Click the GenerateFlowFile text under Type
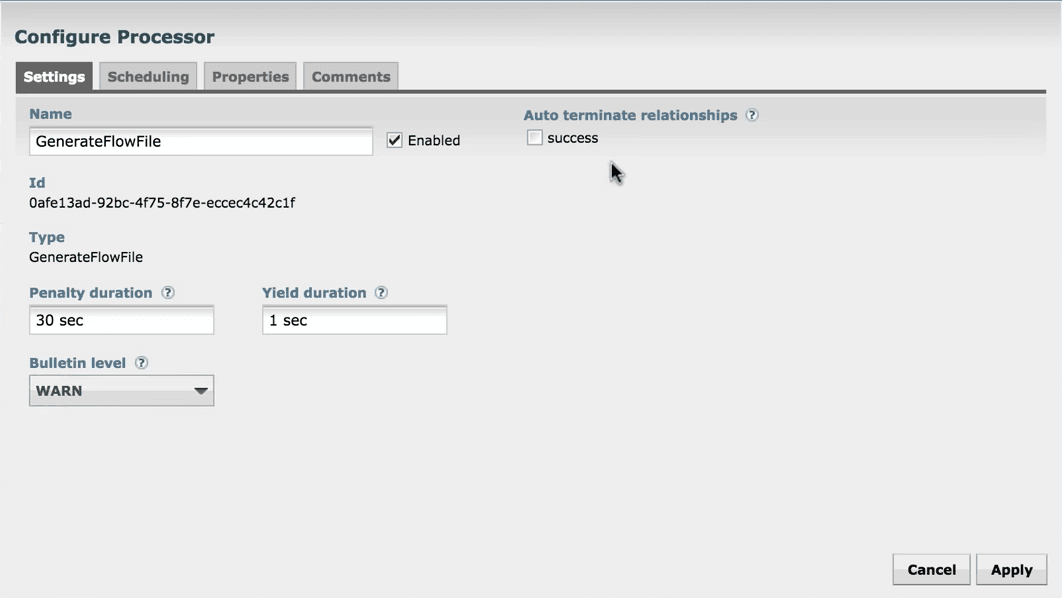 [86, 257]
